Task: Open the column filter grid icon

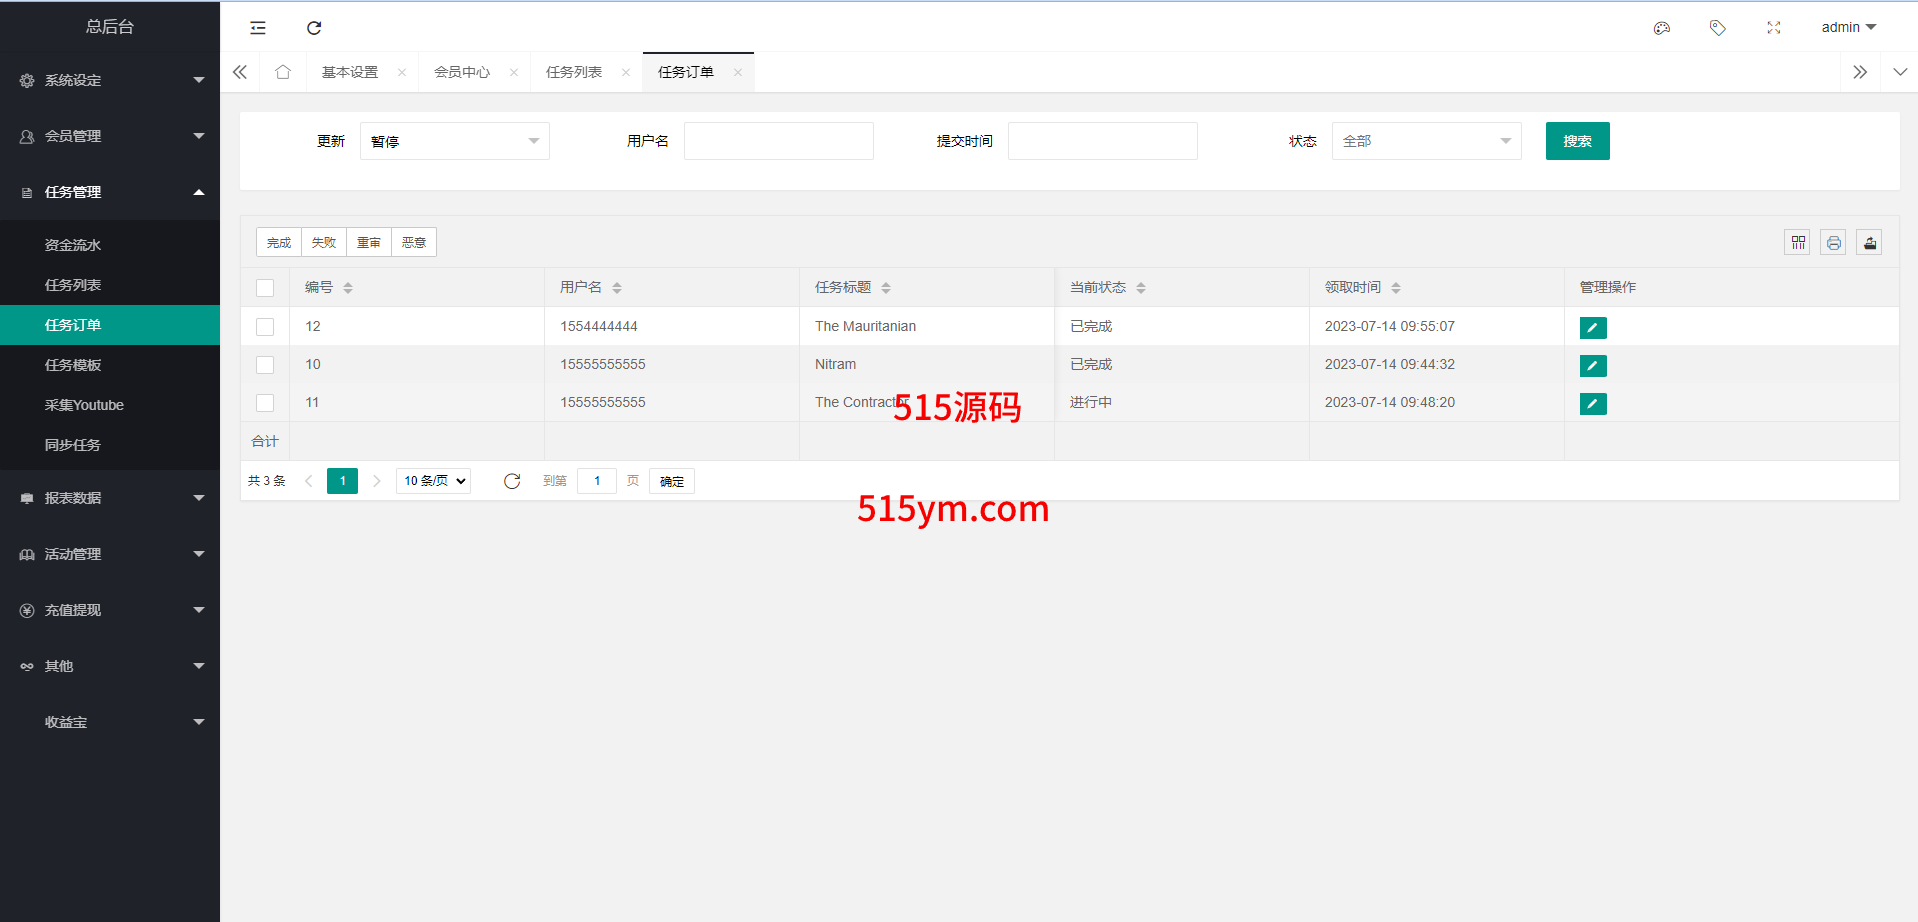Action: pos(1798,242)
